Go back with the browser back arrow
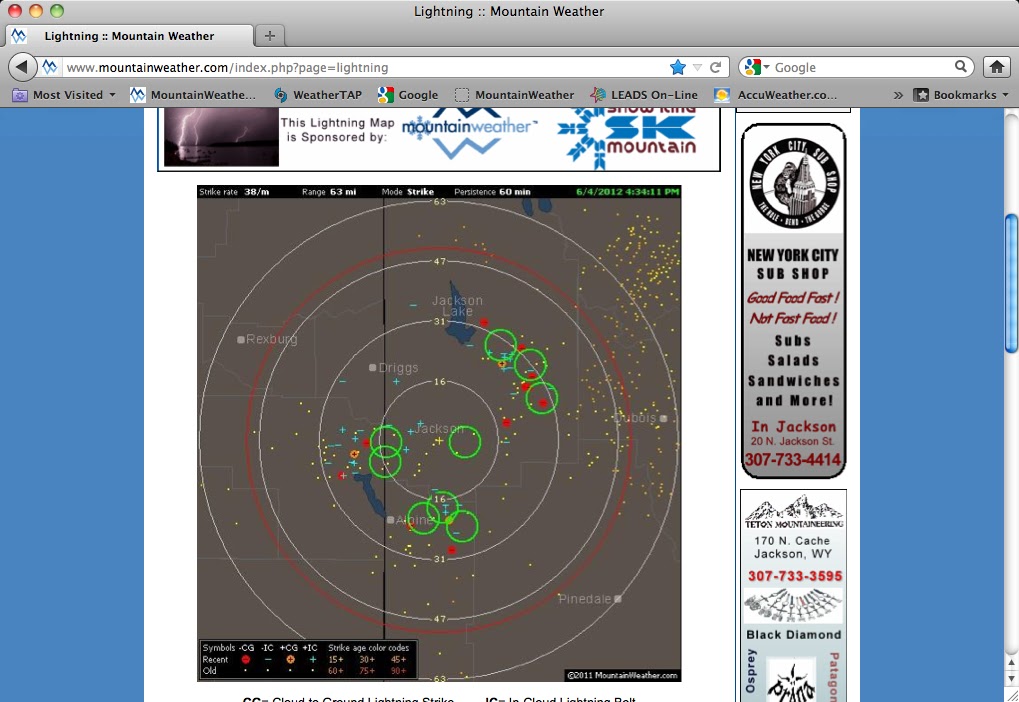 tap(22, 66)
